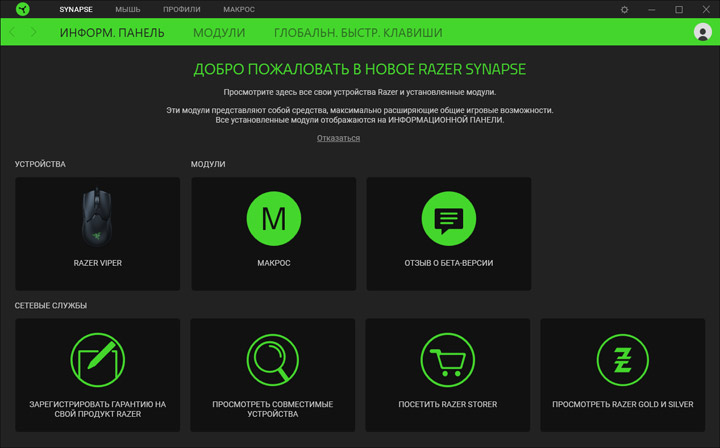Open settings gear icon
Image resolution: width=720 pixels, height=448 pixels.
click(624, 9)
